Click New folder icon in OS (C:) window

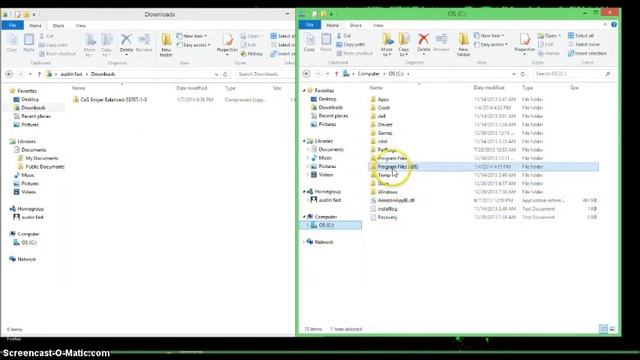click(463, 44)
